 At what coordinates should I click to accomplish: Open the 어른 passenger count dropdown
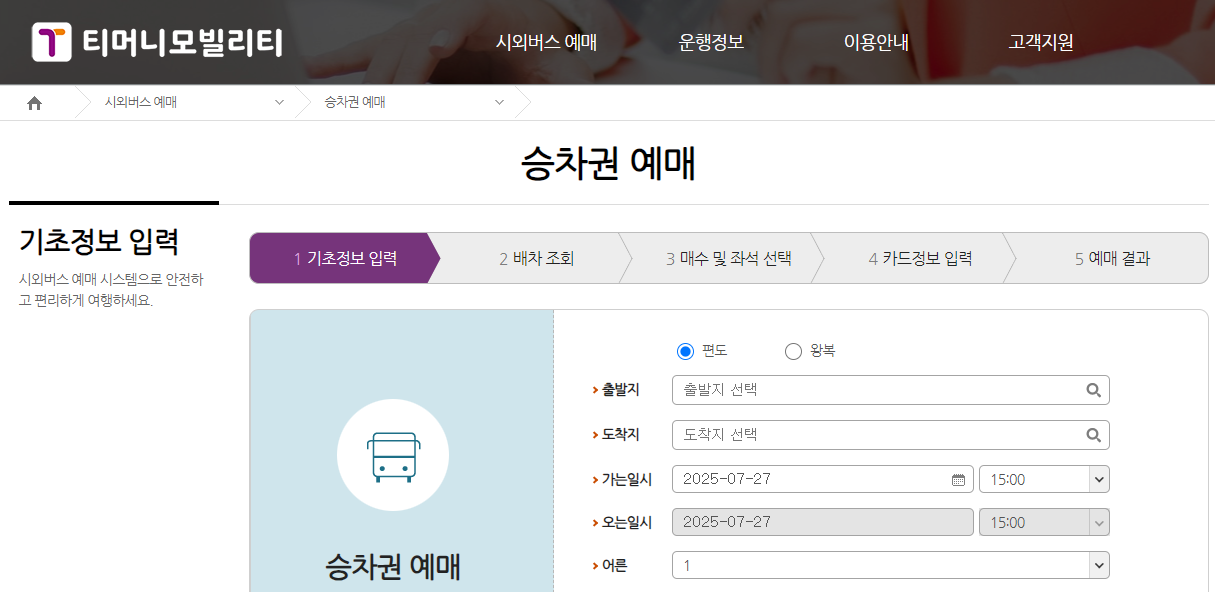tap(1097, 564)
